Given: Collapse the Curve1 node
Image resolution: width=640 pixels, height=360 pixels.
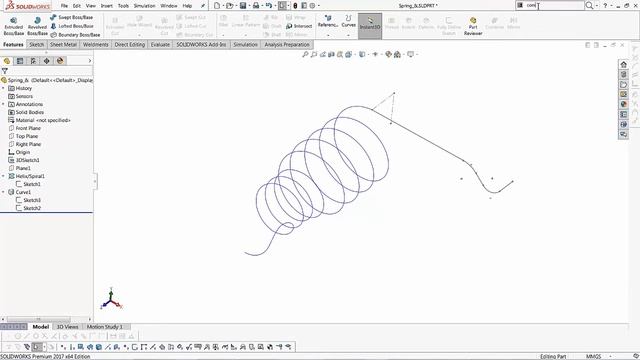Looking at the screenshot, I should coord(3,192).
